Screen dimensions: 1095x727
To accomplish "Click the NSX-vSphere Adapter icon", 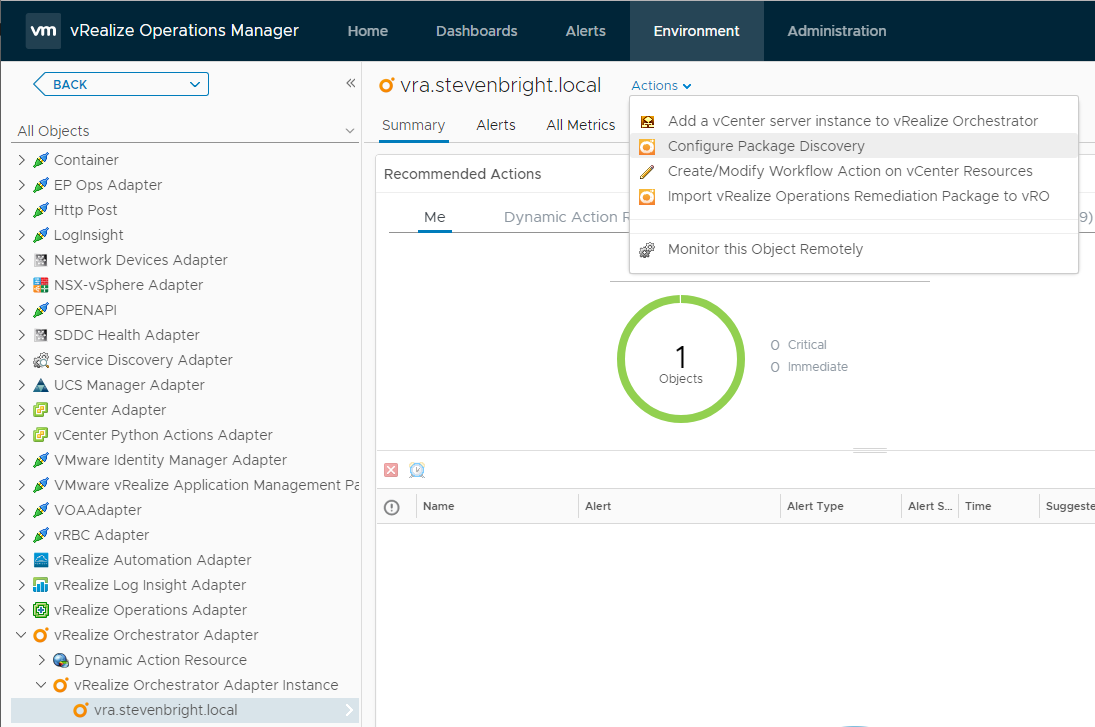I will [x=41, y=285].
